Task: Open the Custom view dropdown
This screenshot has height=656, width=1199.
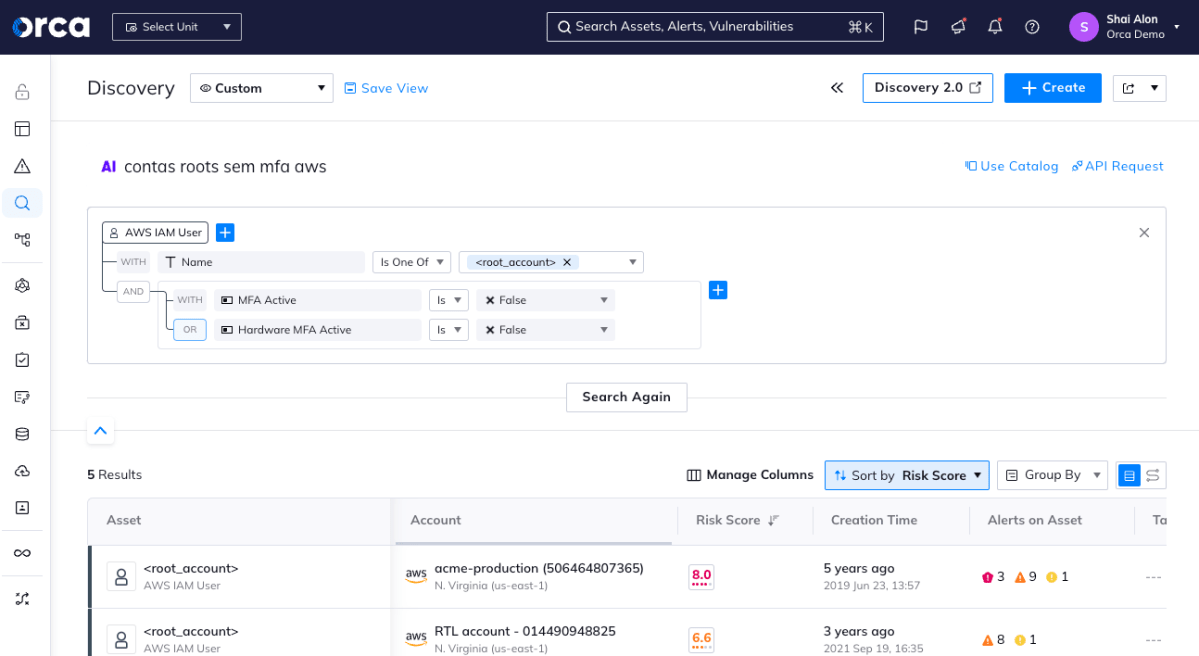Action: pos(262,88)
